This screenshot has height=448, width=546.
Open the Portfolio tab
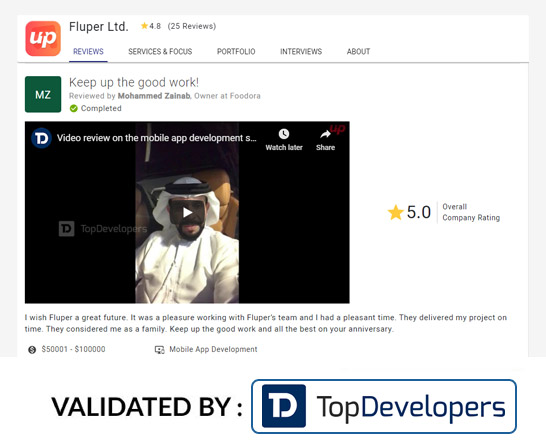[x=236, y=52]
